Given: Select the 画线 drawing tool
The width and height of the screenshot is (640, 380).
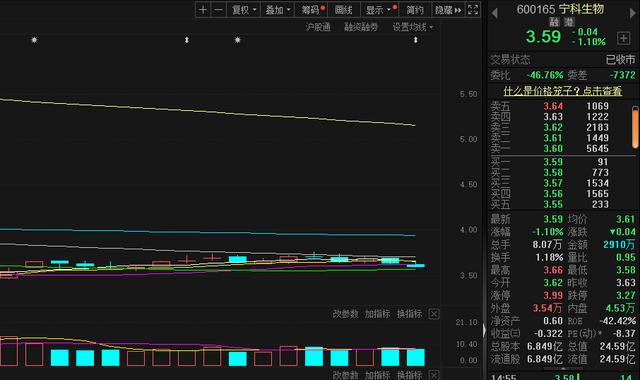Looking at the screenshot, I should pos(343,10).
